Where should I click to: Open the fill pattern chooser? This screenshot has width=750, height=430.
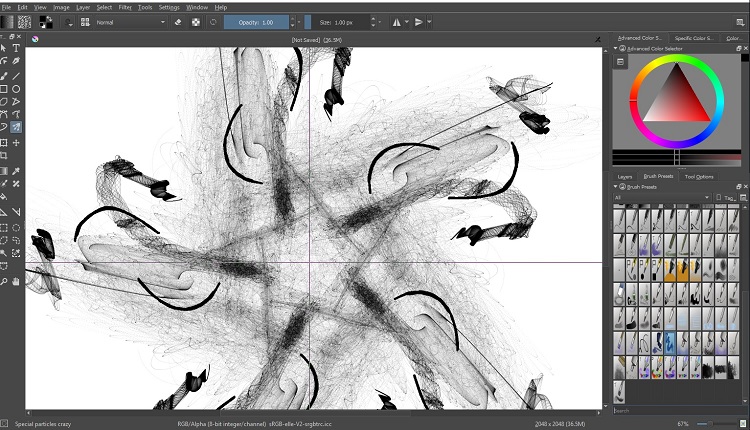[24, 21]
